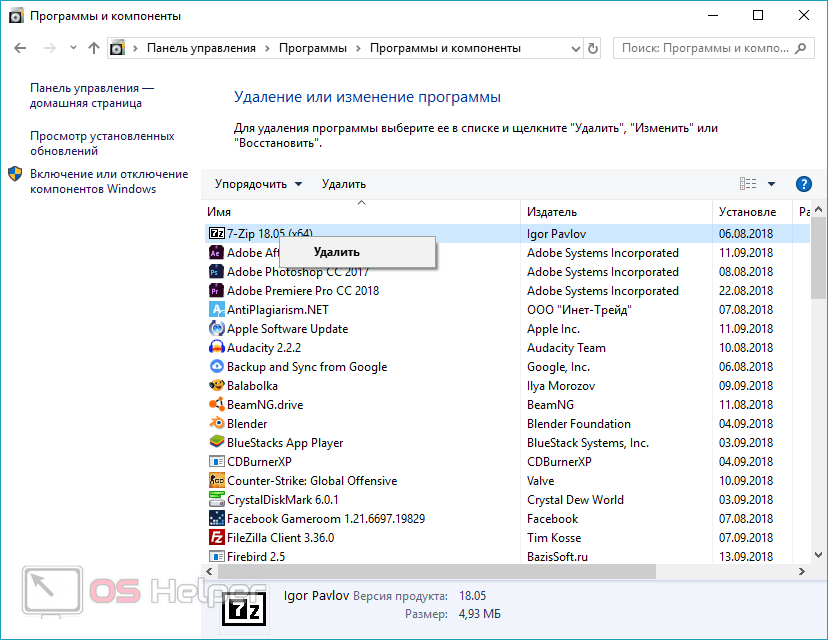Click the FileZilla Client icon
The height and width of the screenshot is (640, 828).
217,538
